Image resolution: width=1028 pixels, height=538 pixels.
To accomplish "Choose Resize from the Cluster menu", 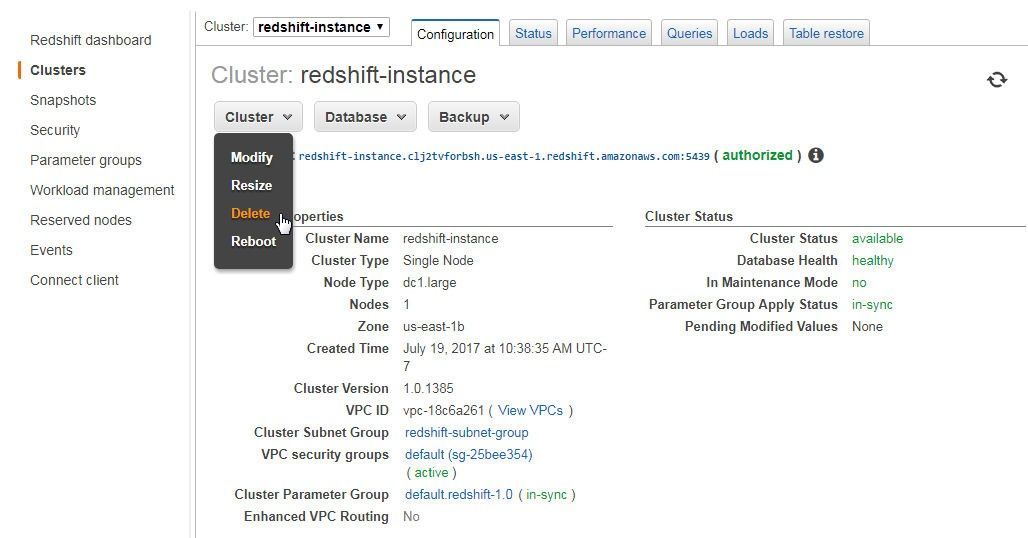I will (x=251, y=185).
